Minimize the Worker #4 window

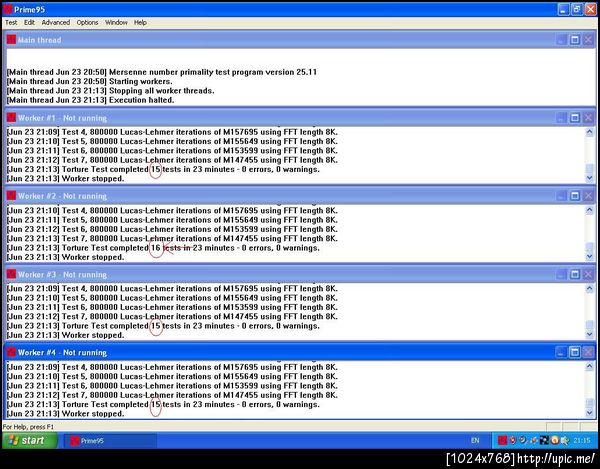pyautogui.click(x=561, y=352)
